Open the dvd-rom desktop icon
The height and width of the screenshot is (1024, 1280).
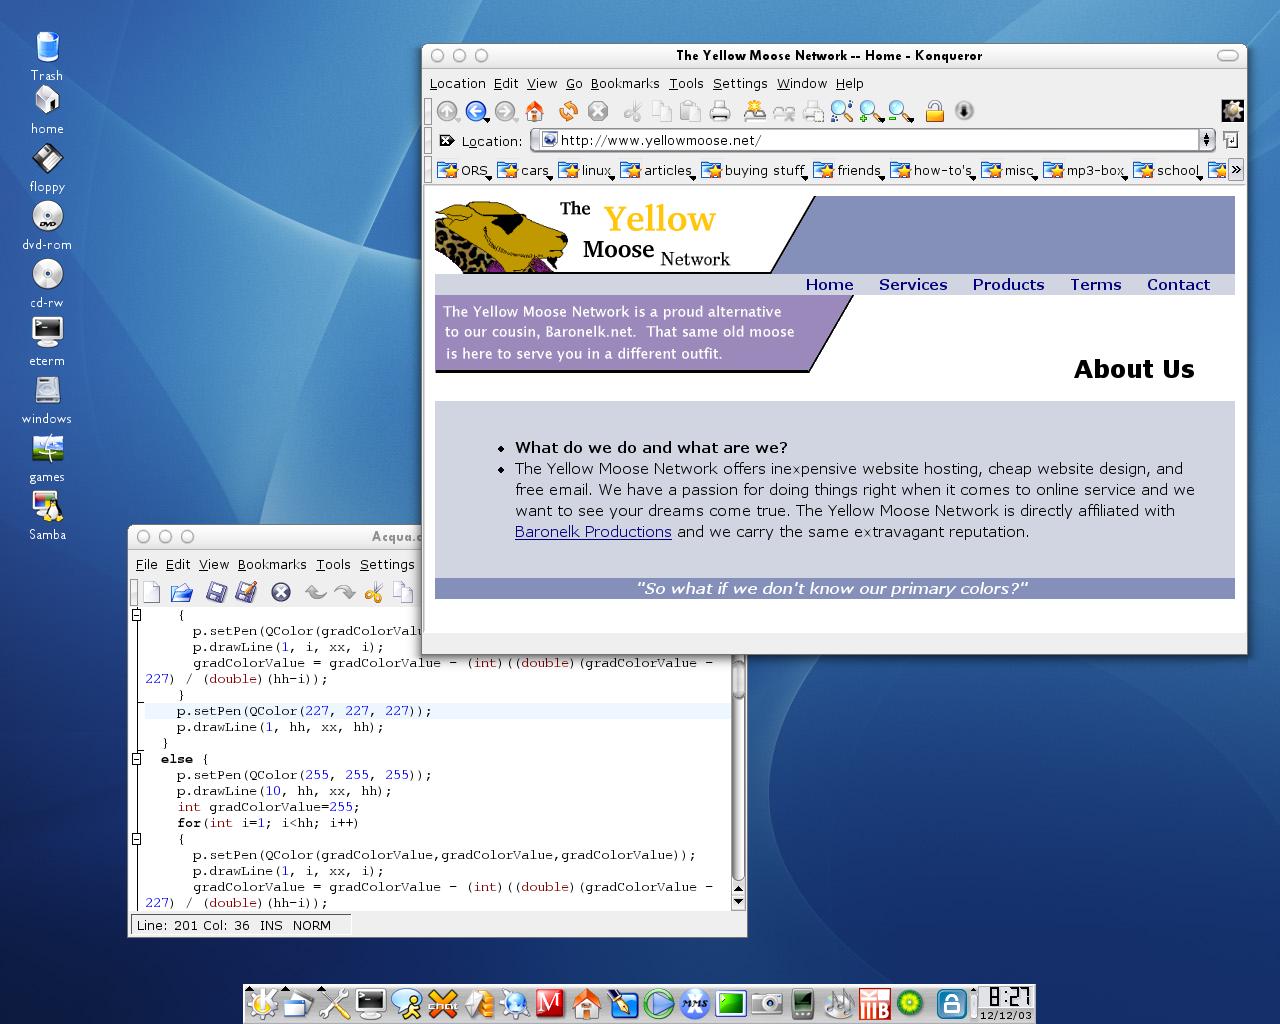47,225
